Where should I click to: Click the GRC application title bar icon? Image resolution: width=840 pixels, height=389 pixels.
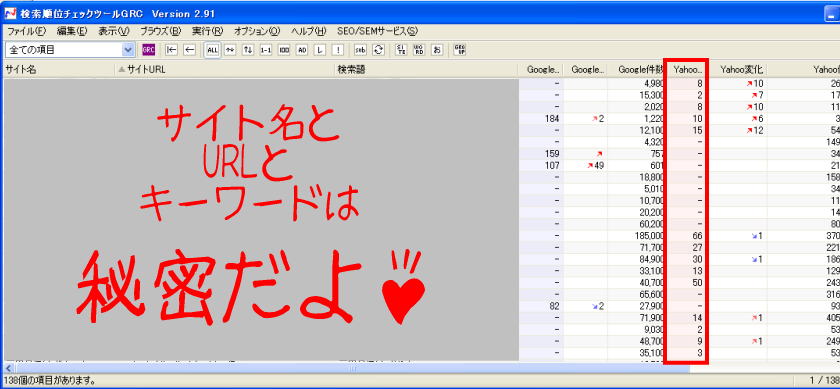click(10, 13)
